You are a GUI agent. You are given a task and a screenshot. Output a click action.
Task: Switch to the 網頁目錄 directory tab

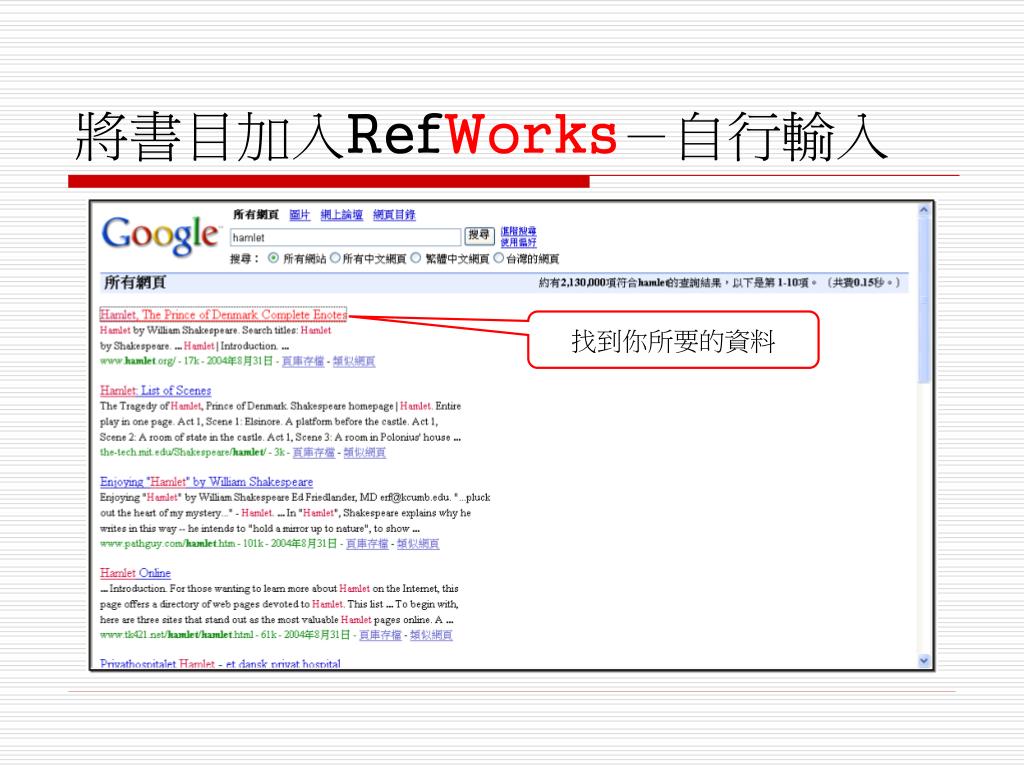394,215
